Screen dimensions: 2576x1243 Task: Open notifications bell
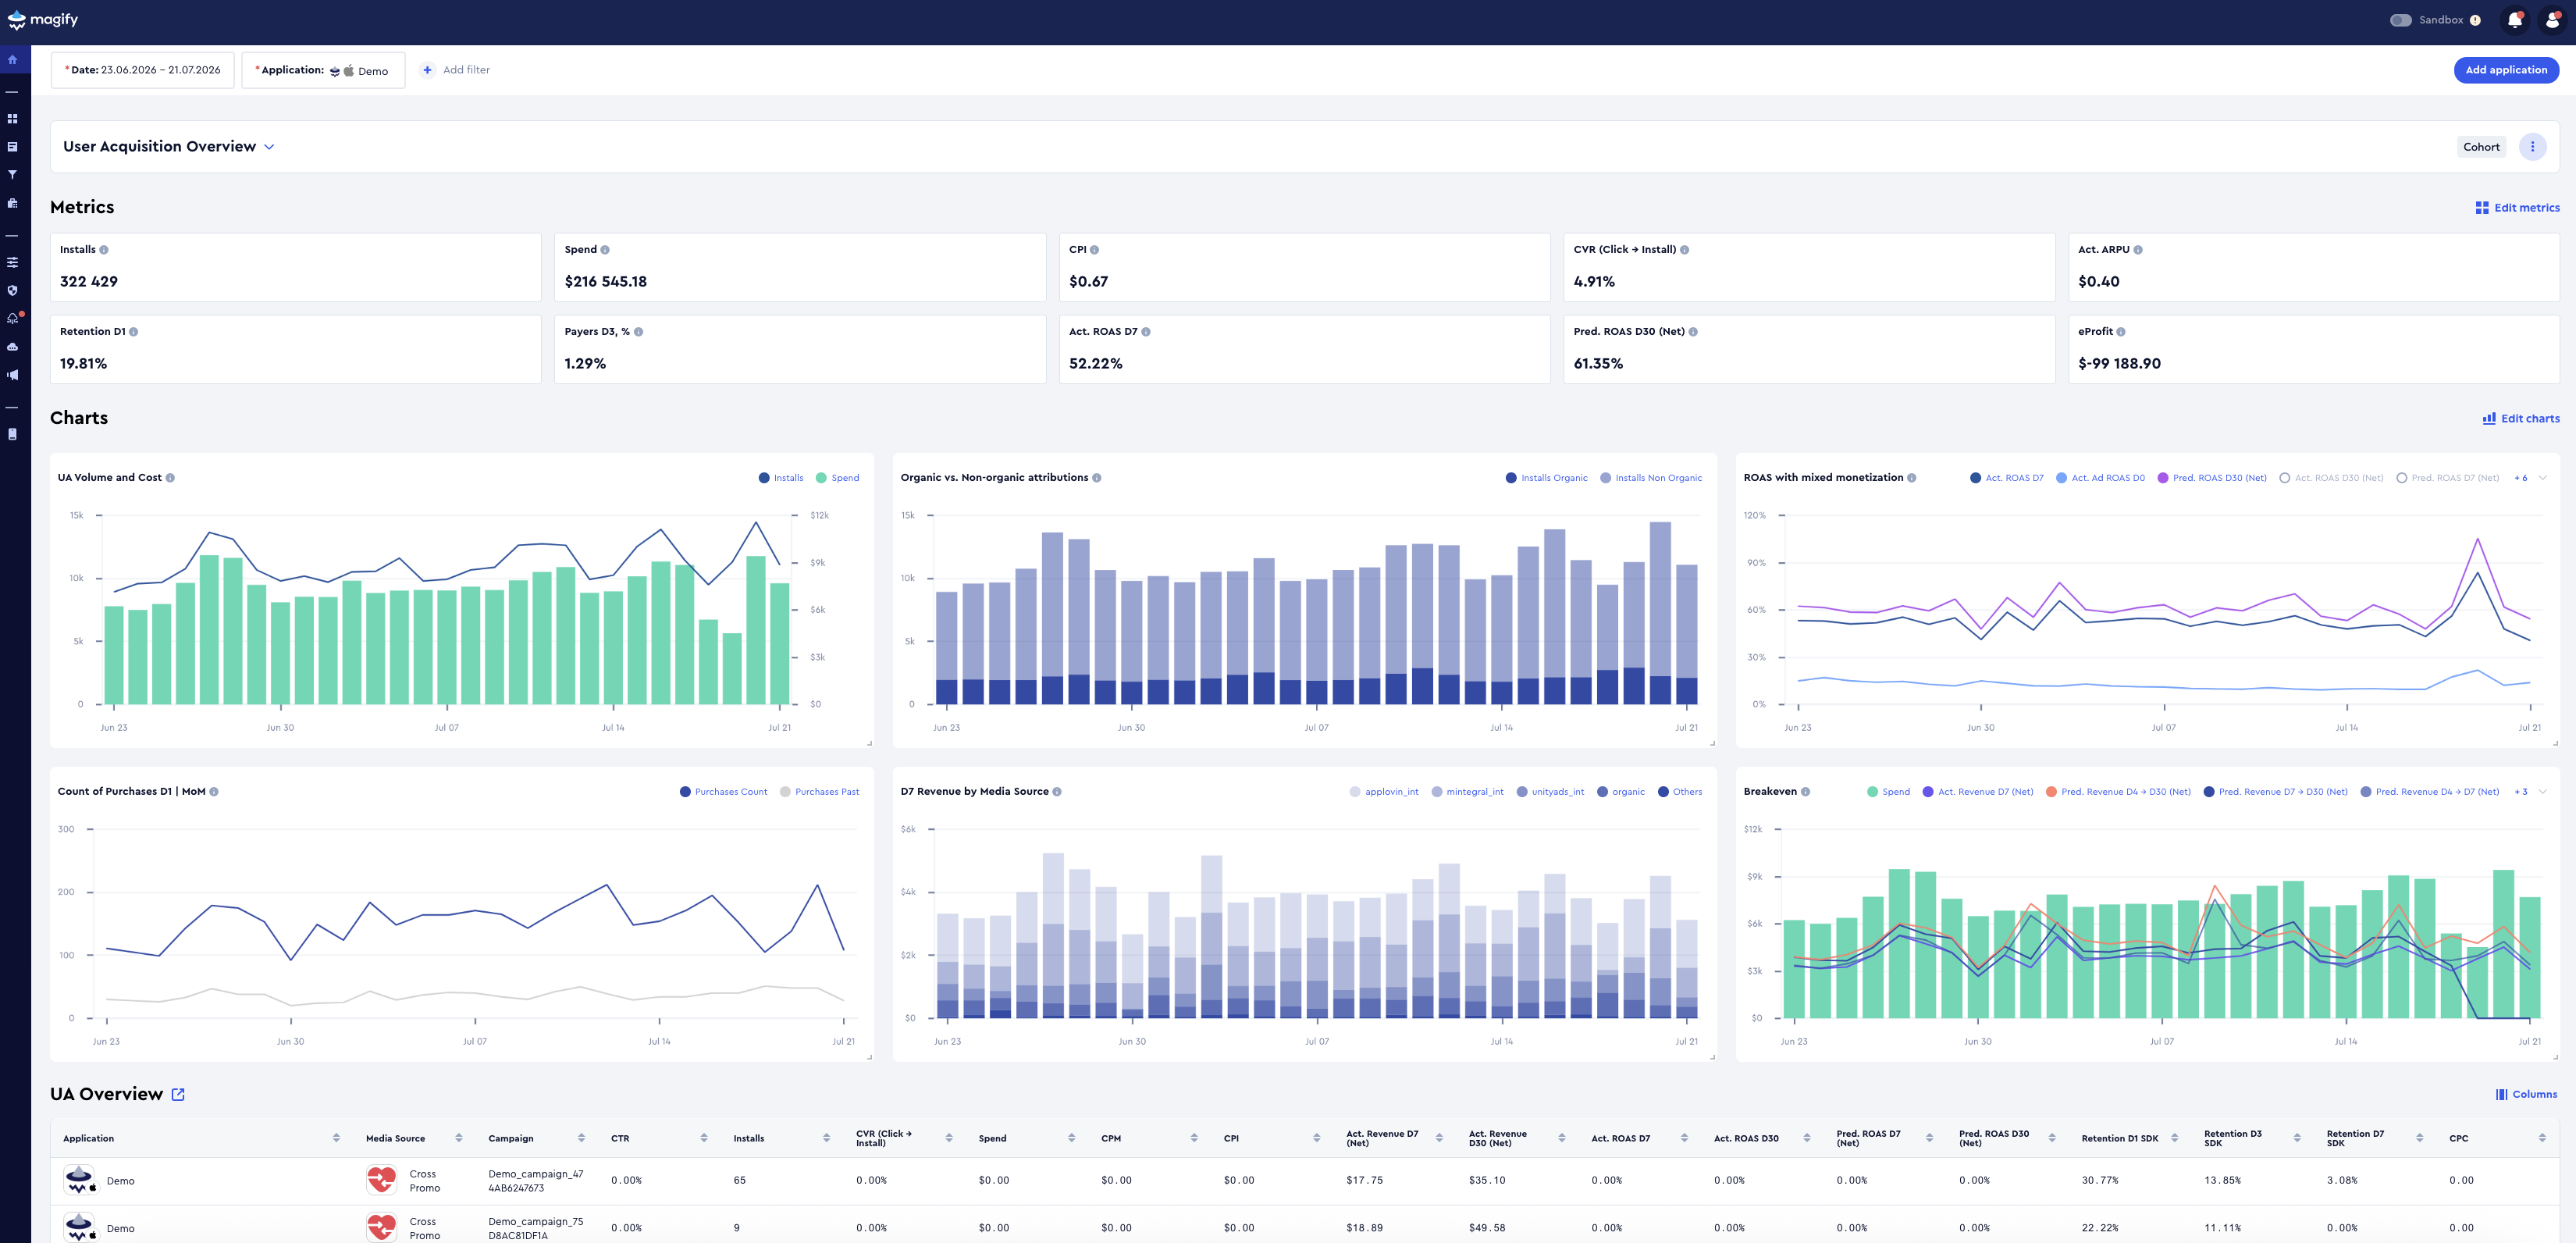2514,20
